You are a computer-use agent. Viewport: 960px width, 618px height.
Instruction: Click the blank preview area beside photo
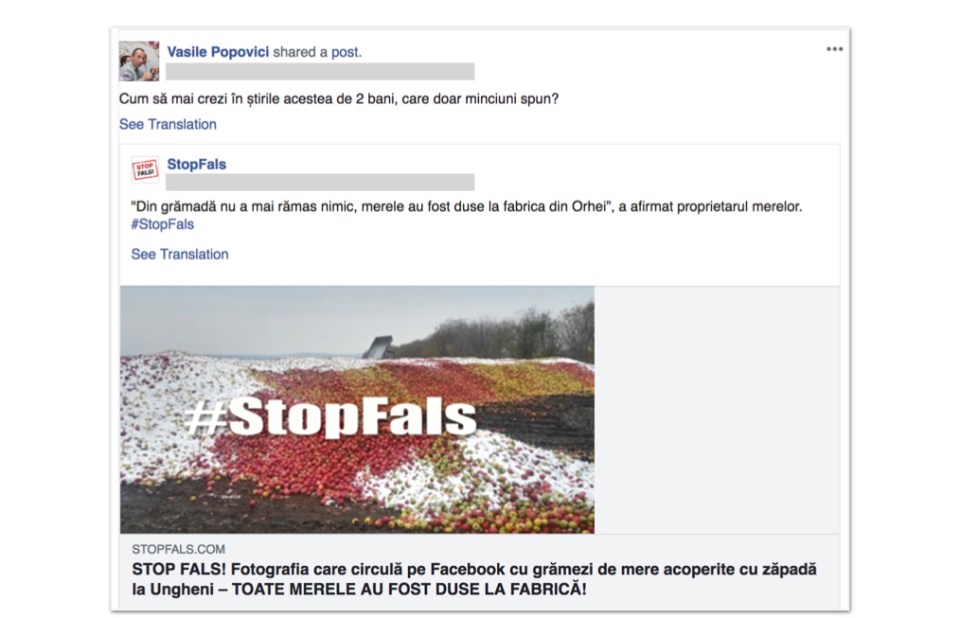(717, 409)
